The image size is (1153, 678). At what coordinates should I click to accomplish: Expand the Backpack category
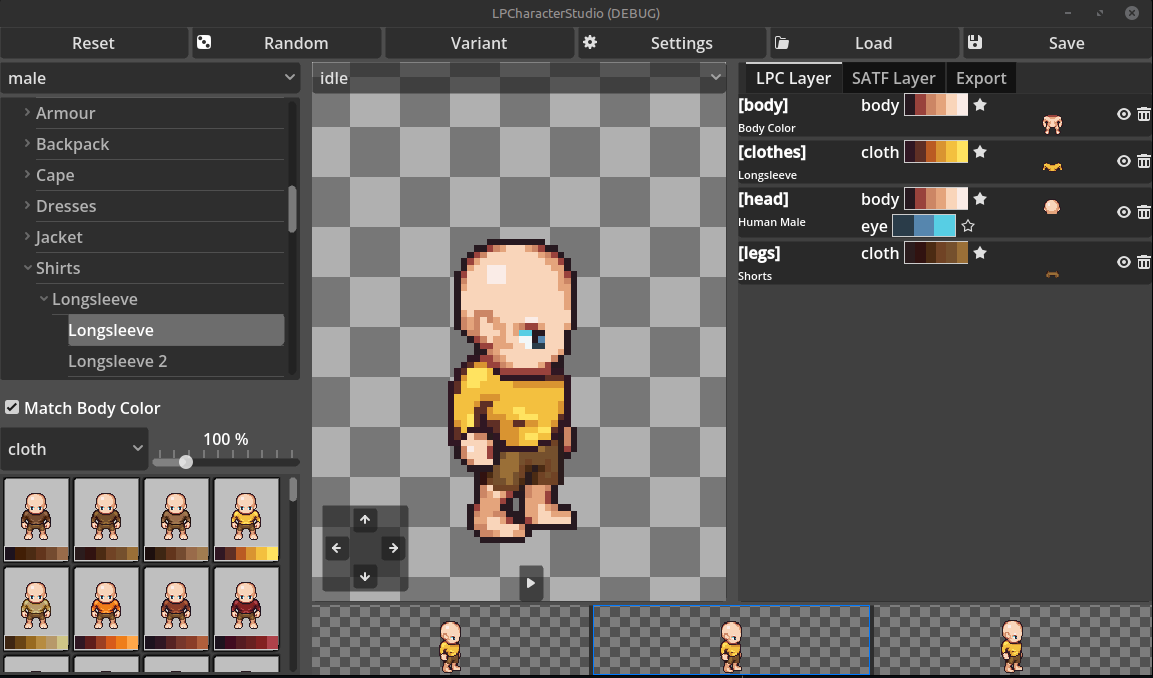tap(27, 143)
